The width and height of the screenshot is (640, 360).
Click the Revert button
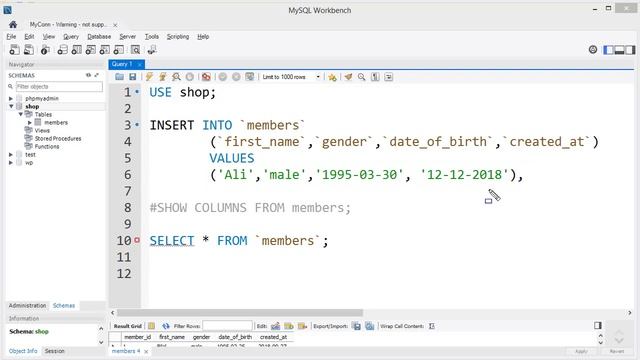point(617,351)
